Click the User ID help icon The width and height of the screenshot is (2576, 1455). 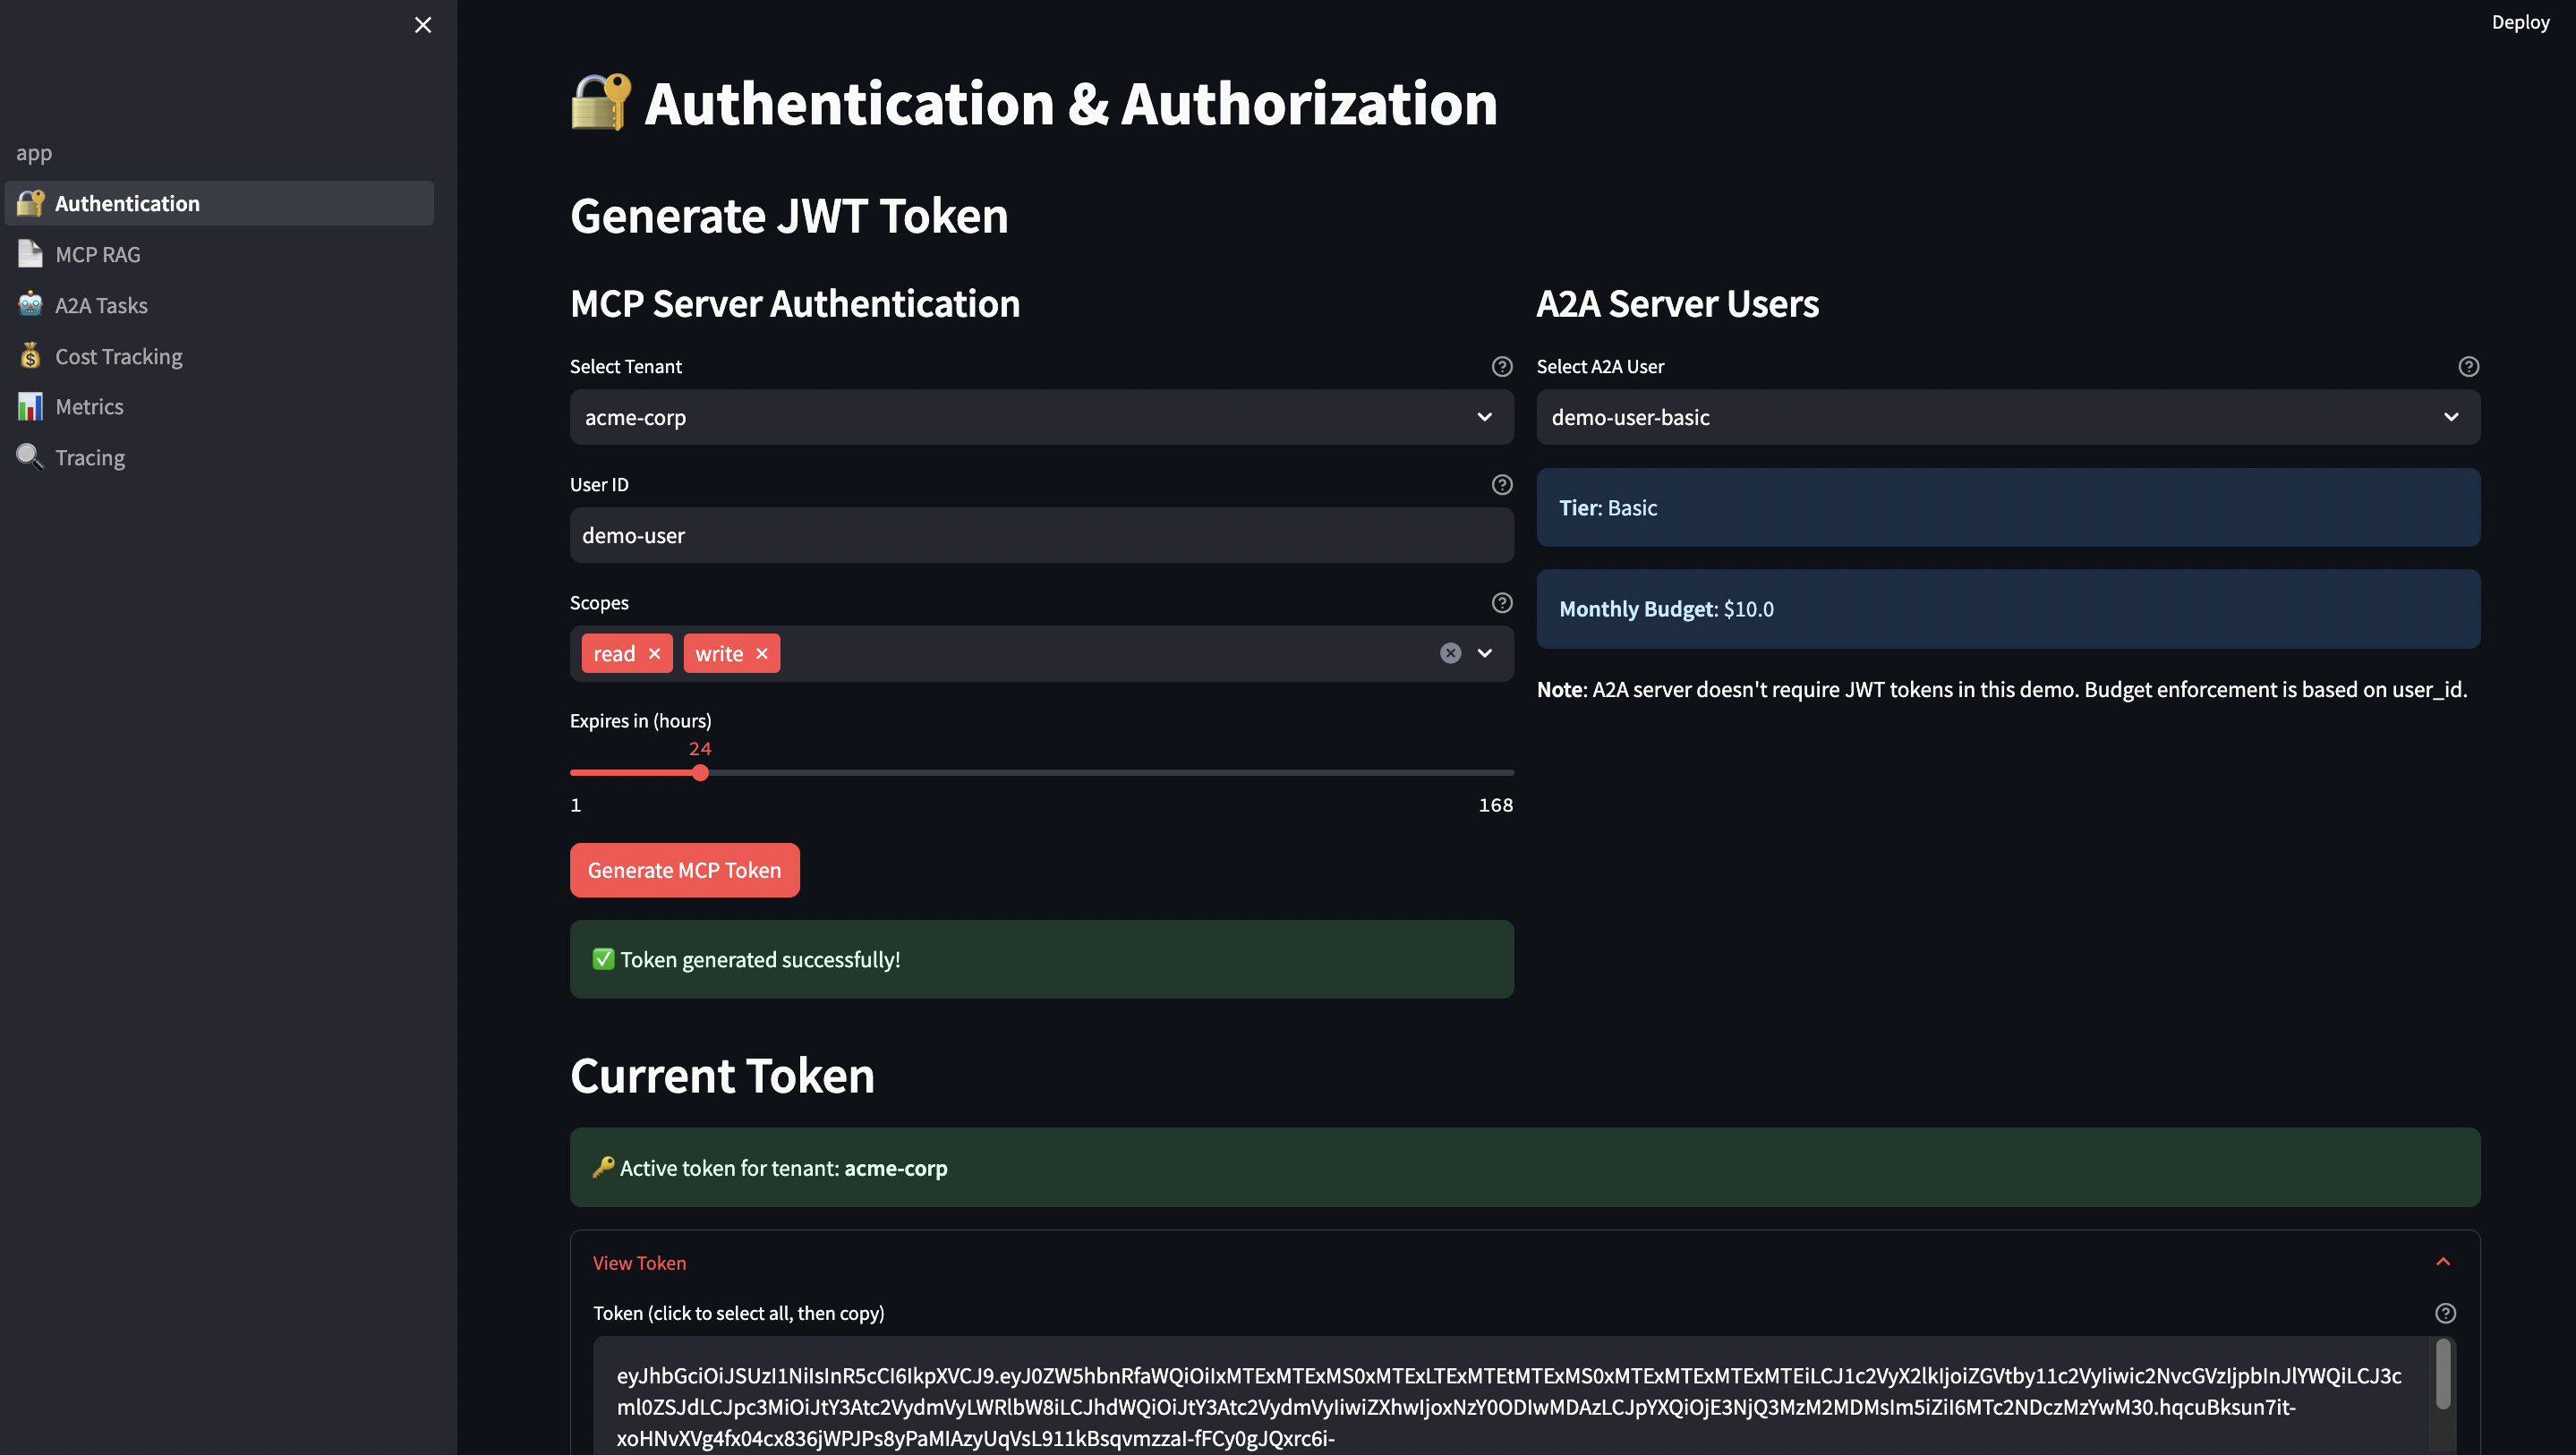click(1501, 484)
